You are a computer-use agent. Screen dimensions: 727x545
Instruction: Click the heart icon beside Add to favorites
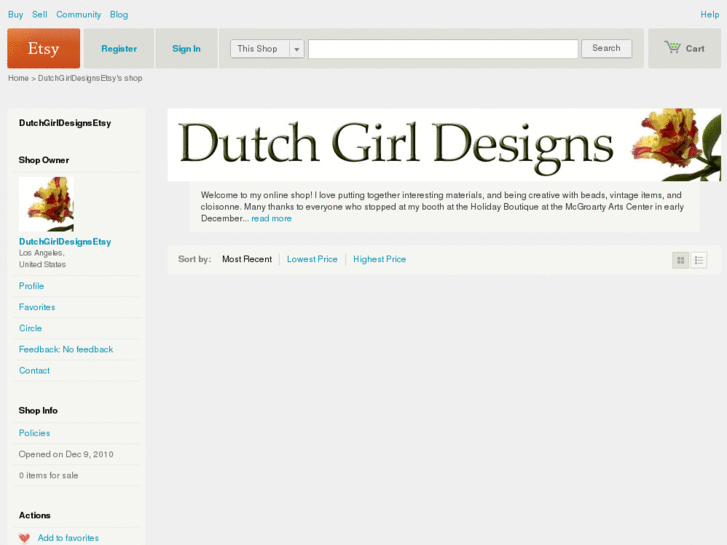(x=25, y=538)
